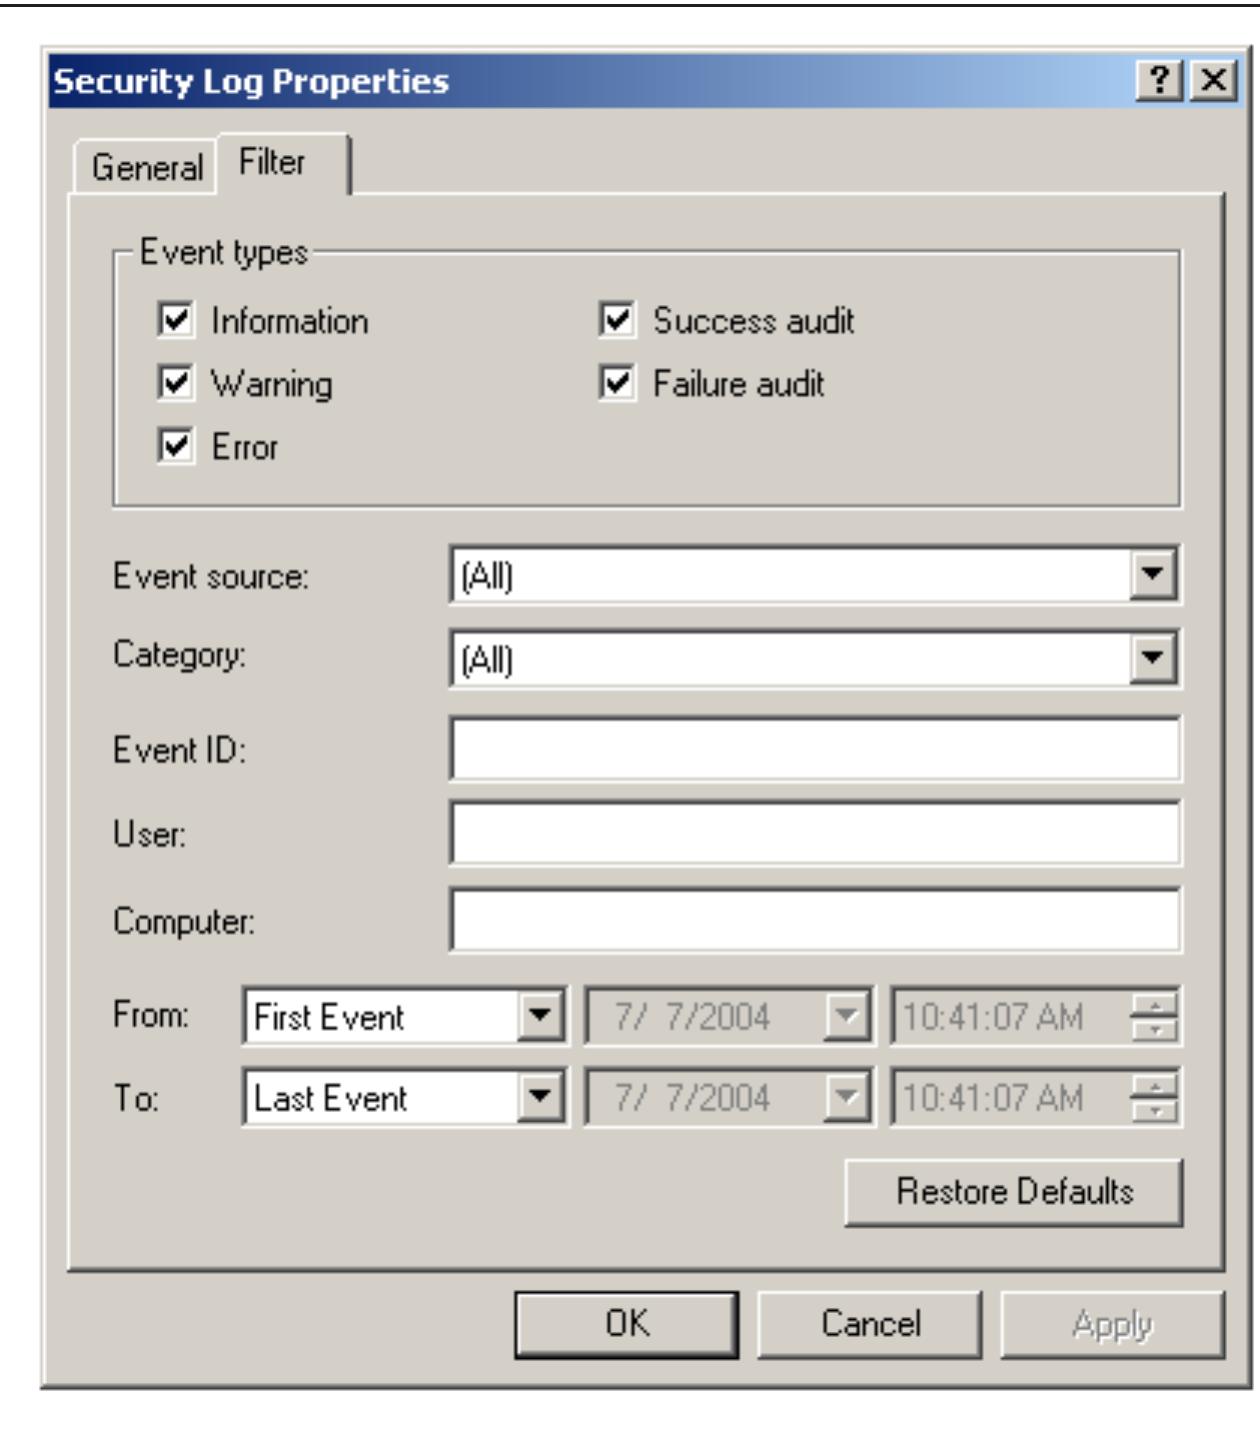Click the Cancel button
The height and width of the screenshot is (1433, 1260).
pyautogui.click(x=870, y=1324)
